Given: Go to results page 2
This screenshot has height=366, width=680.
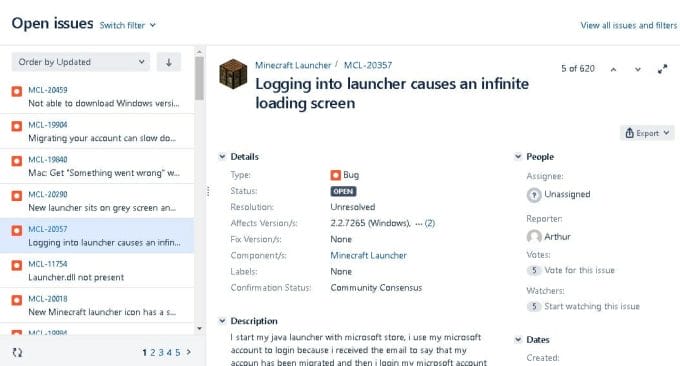Looking at the screenshot, I should [x=152, y=353].
